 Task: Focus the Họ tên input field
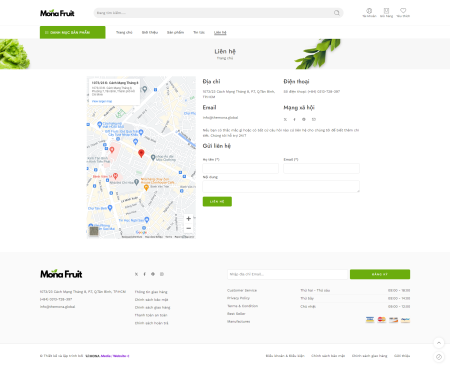tap(240, 168)
